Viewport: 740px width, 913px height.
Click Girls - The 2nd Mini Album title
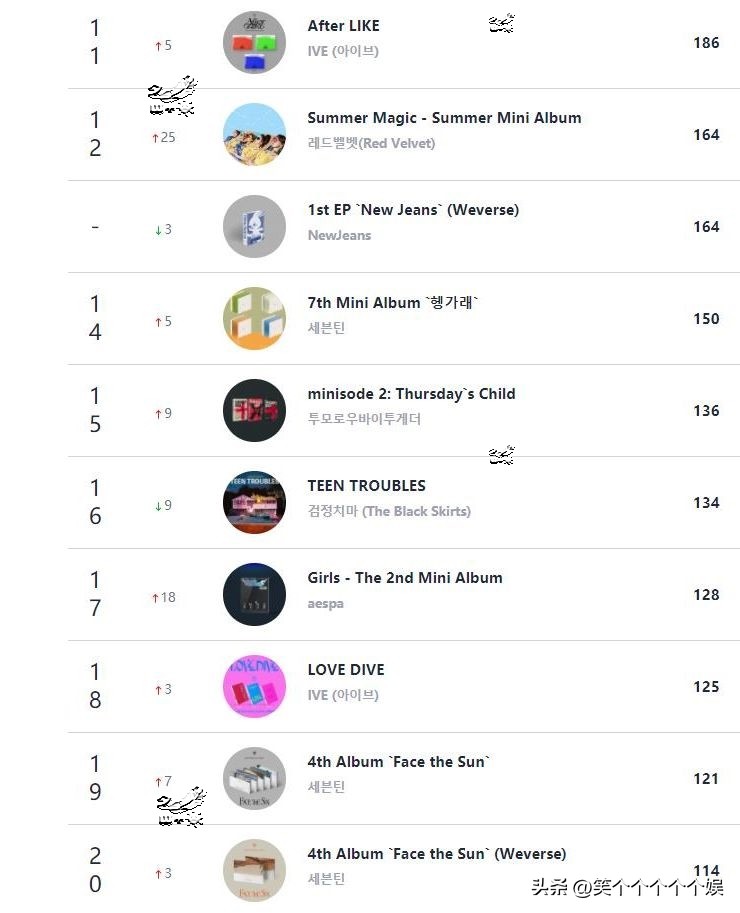(x=405, y=578)
